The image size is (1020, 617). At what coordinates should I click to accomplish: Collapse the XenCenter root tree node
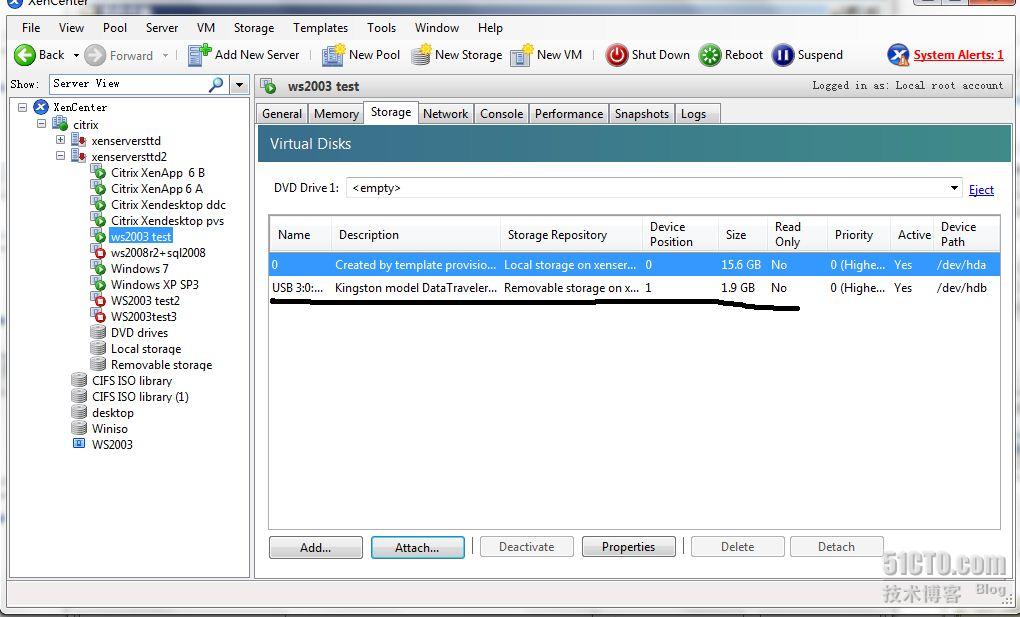point(22,107)
